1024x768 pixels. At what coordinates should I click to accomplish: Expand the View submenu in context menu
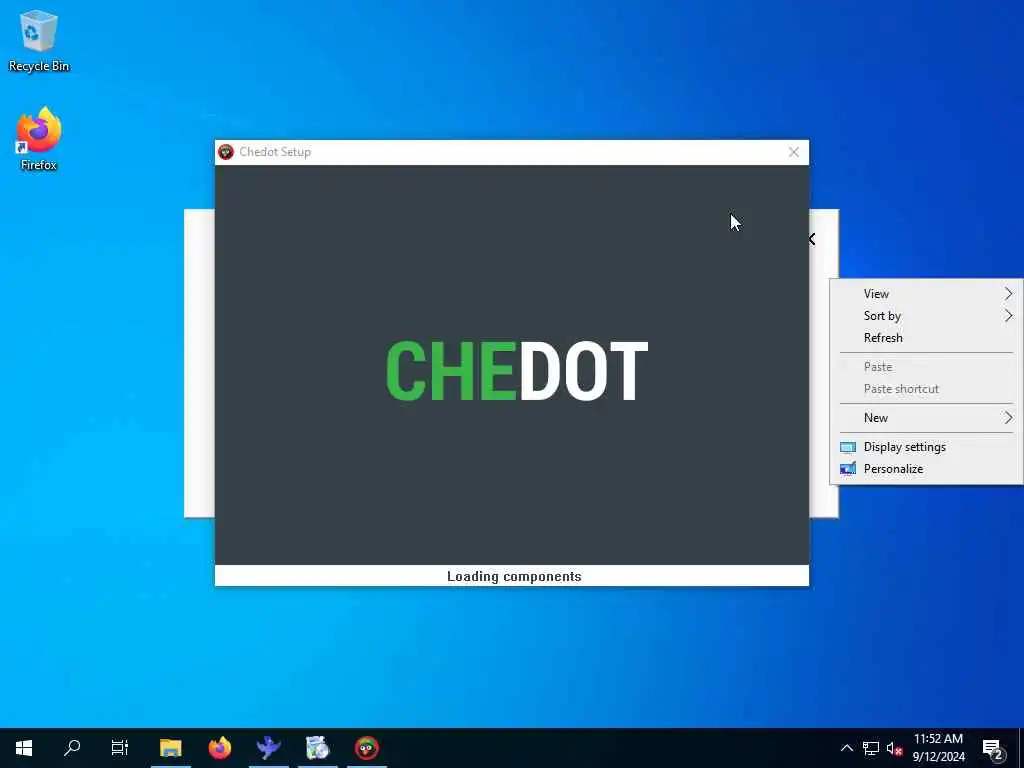tap(925, 294)
